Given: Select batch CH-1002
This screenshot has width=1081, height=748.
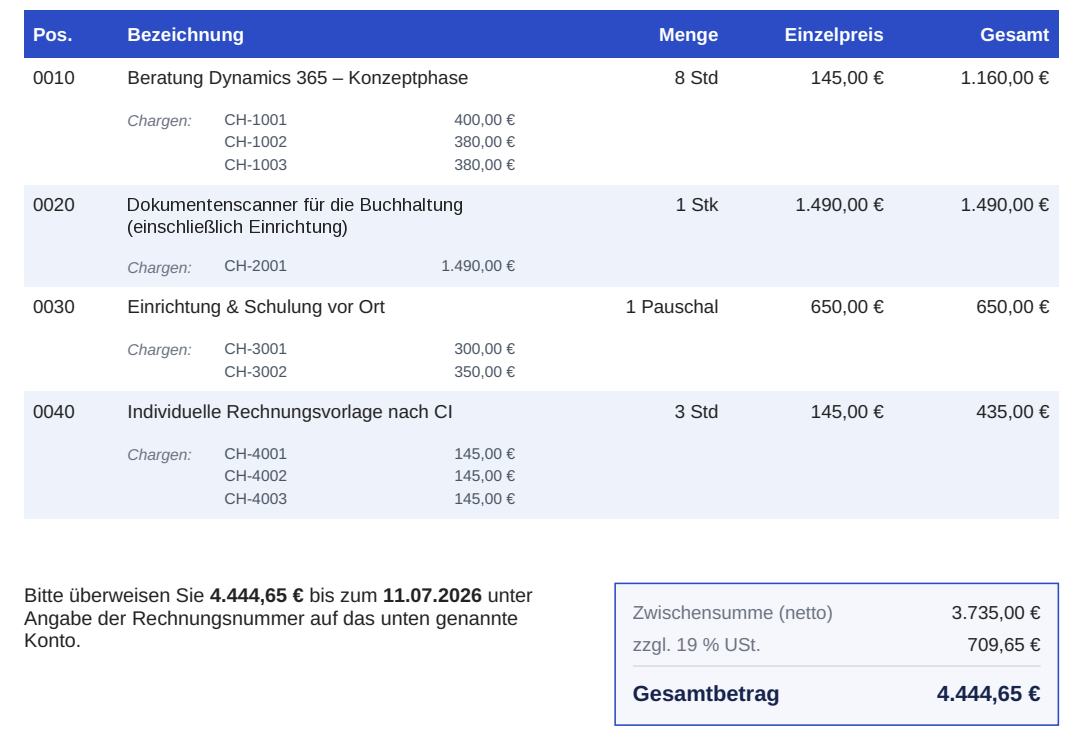Looking at the screenshot, I should [255, 142].
